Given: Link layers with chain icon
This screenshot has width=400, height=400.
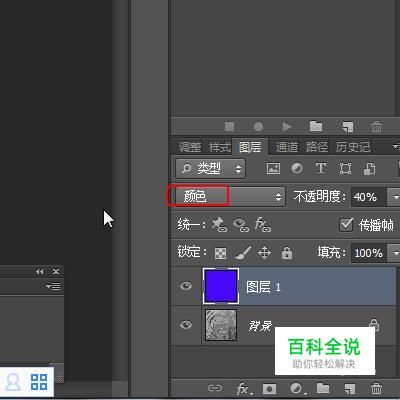Looking at the screenshot, I should [215, 388].
